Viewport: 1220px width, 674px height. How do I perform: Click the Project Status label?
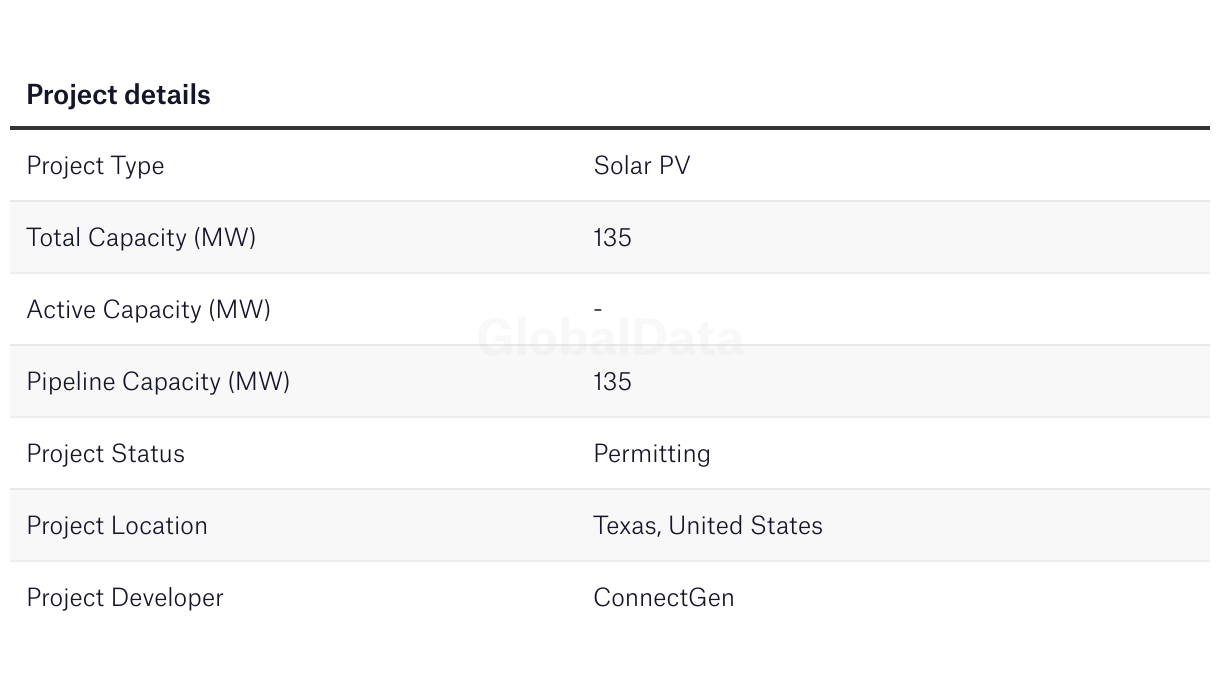tap(105, 454)
